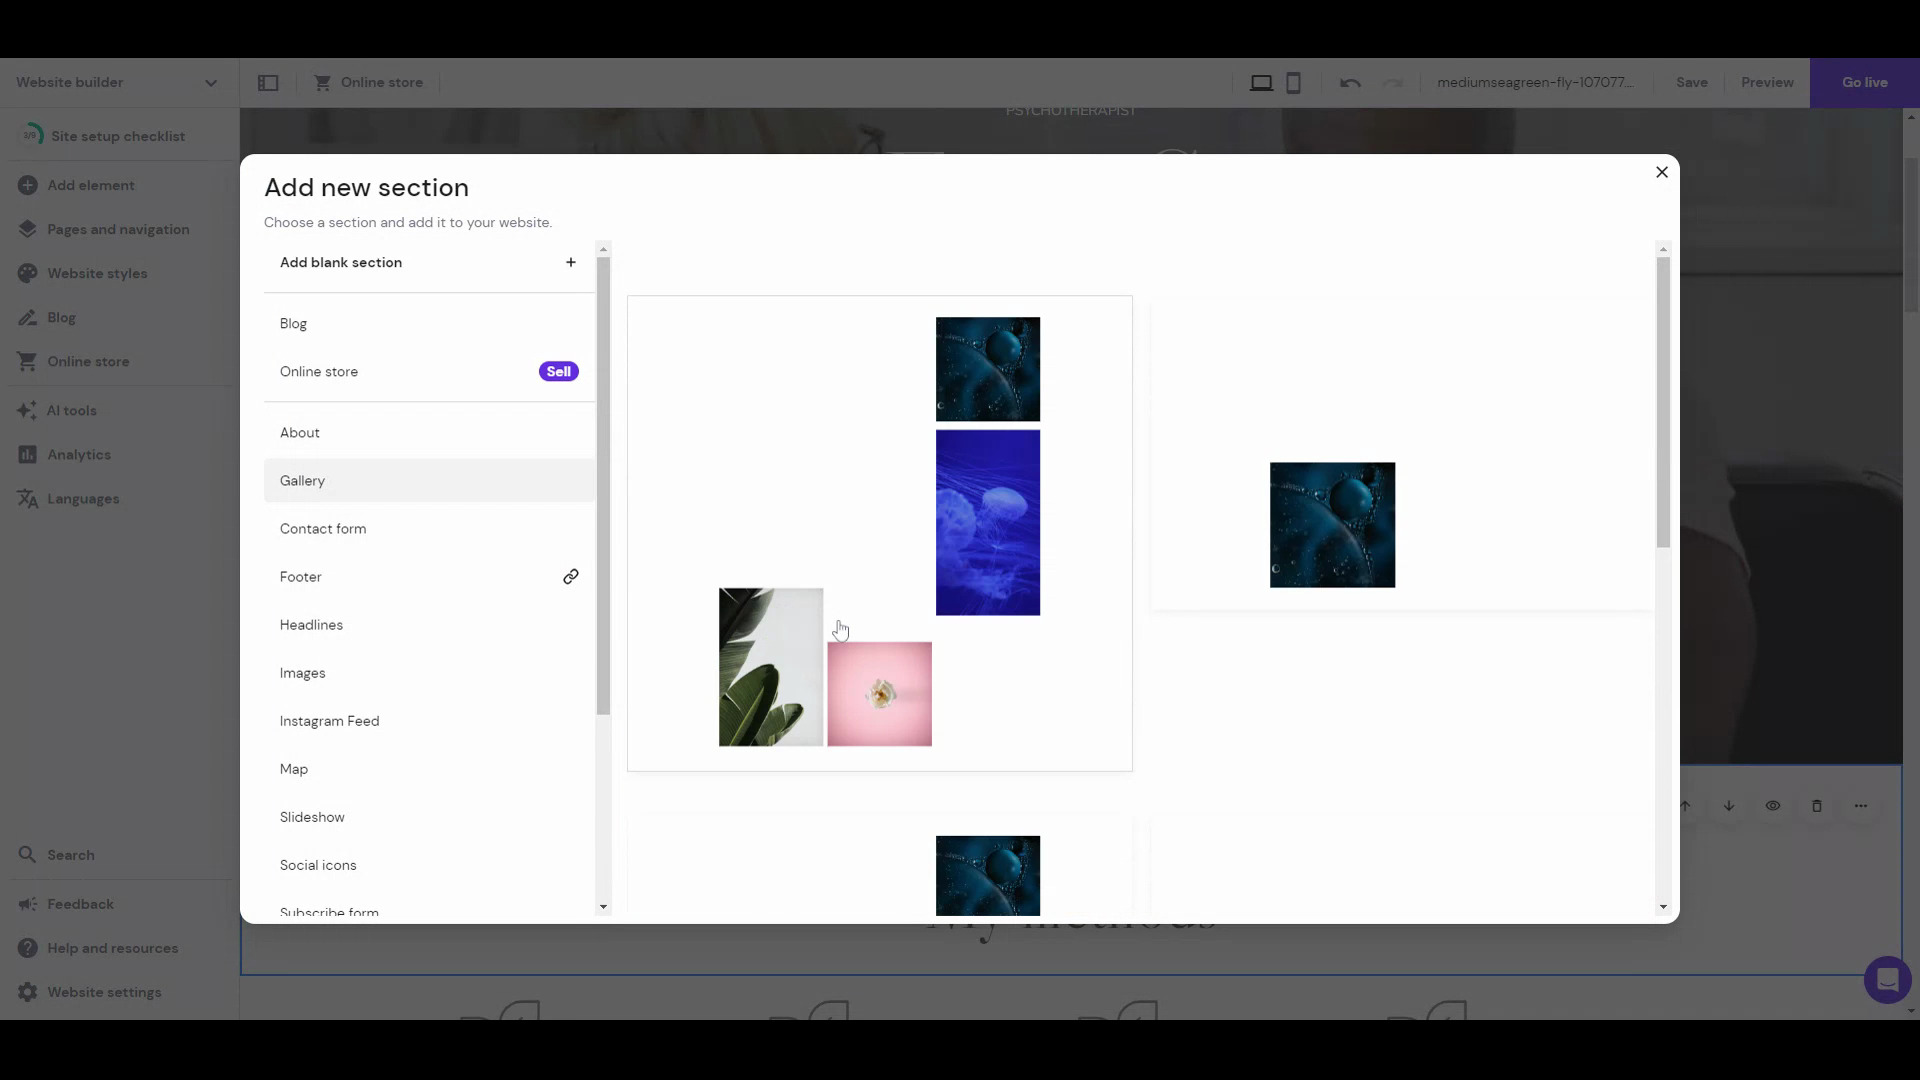Open section more options ellipsis

1860,806
